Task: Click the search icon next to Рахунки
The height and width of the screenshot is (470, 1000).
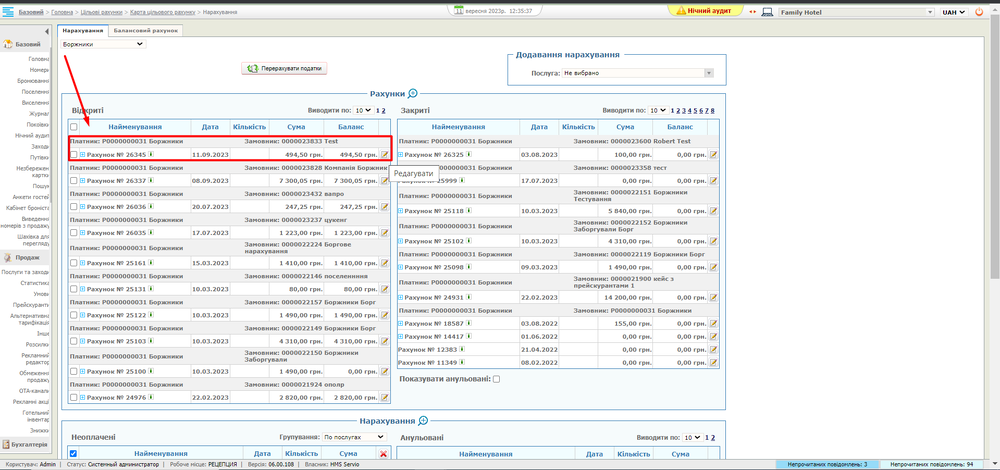Action: pos(413,94)
